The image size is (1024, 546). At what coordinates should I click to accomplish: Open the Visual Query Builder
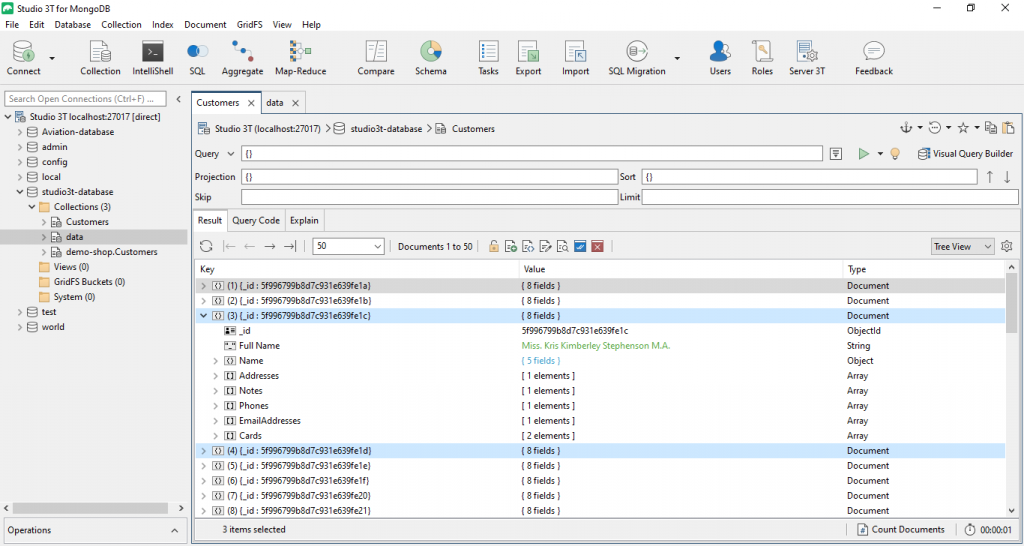pos(966,154)
